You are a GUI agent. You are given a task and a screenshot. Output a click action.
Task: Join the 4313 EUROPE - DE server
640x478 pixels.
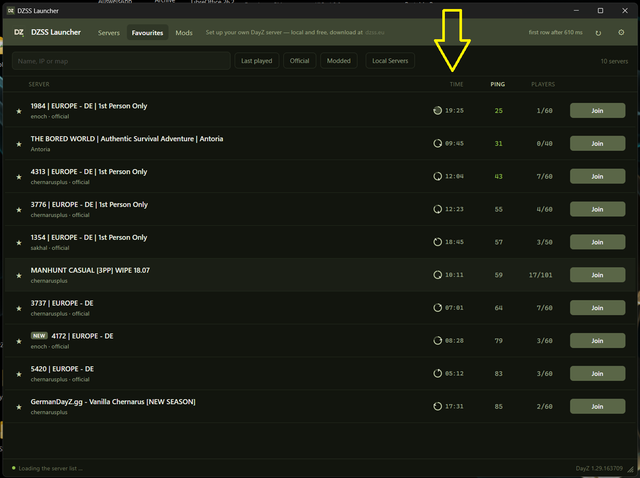pos(598,176)
